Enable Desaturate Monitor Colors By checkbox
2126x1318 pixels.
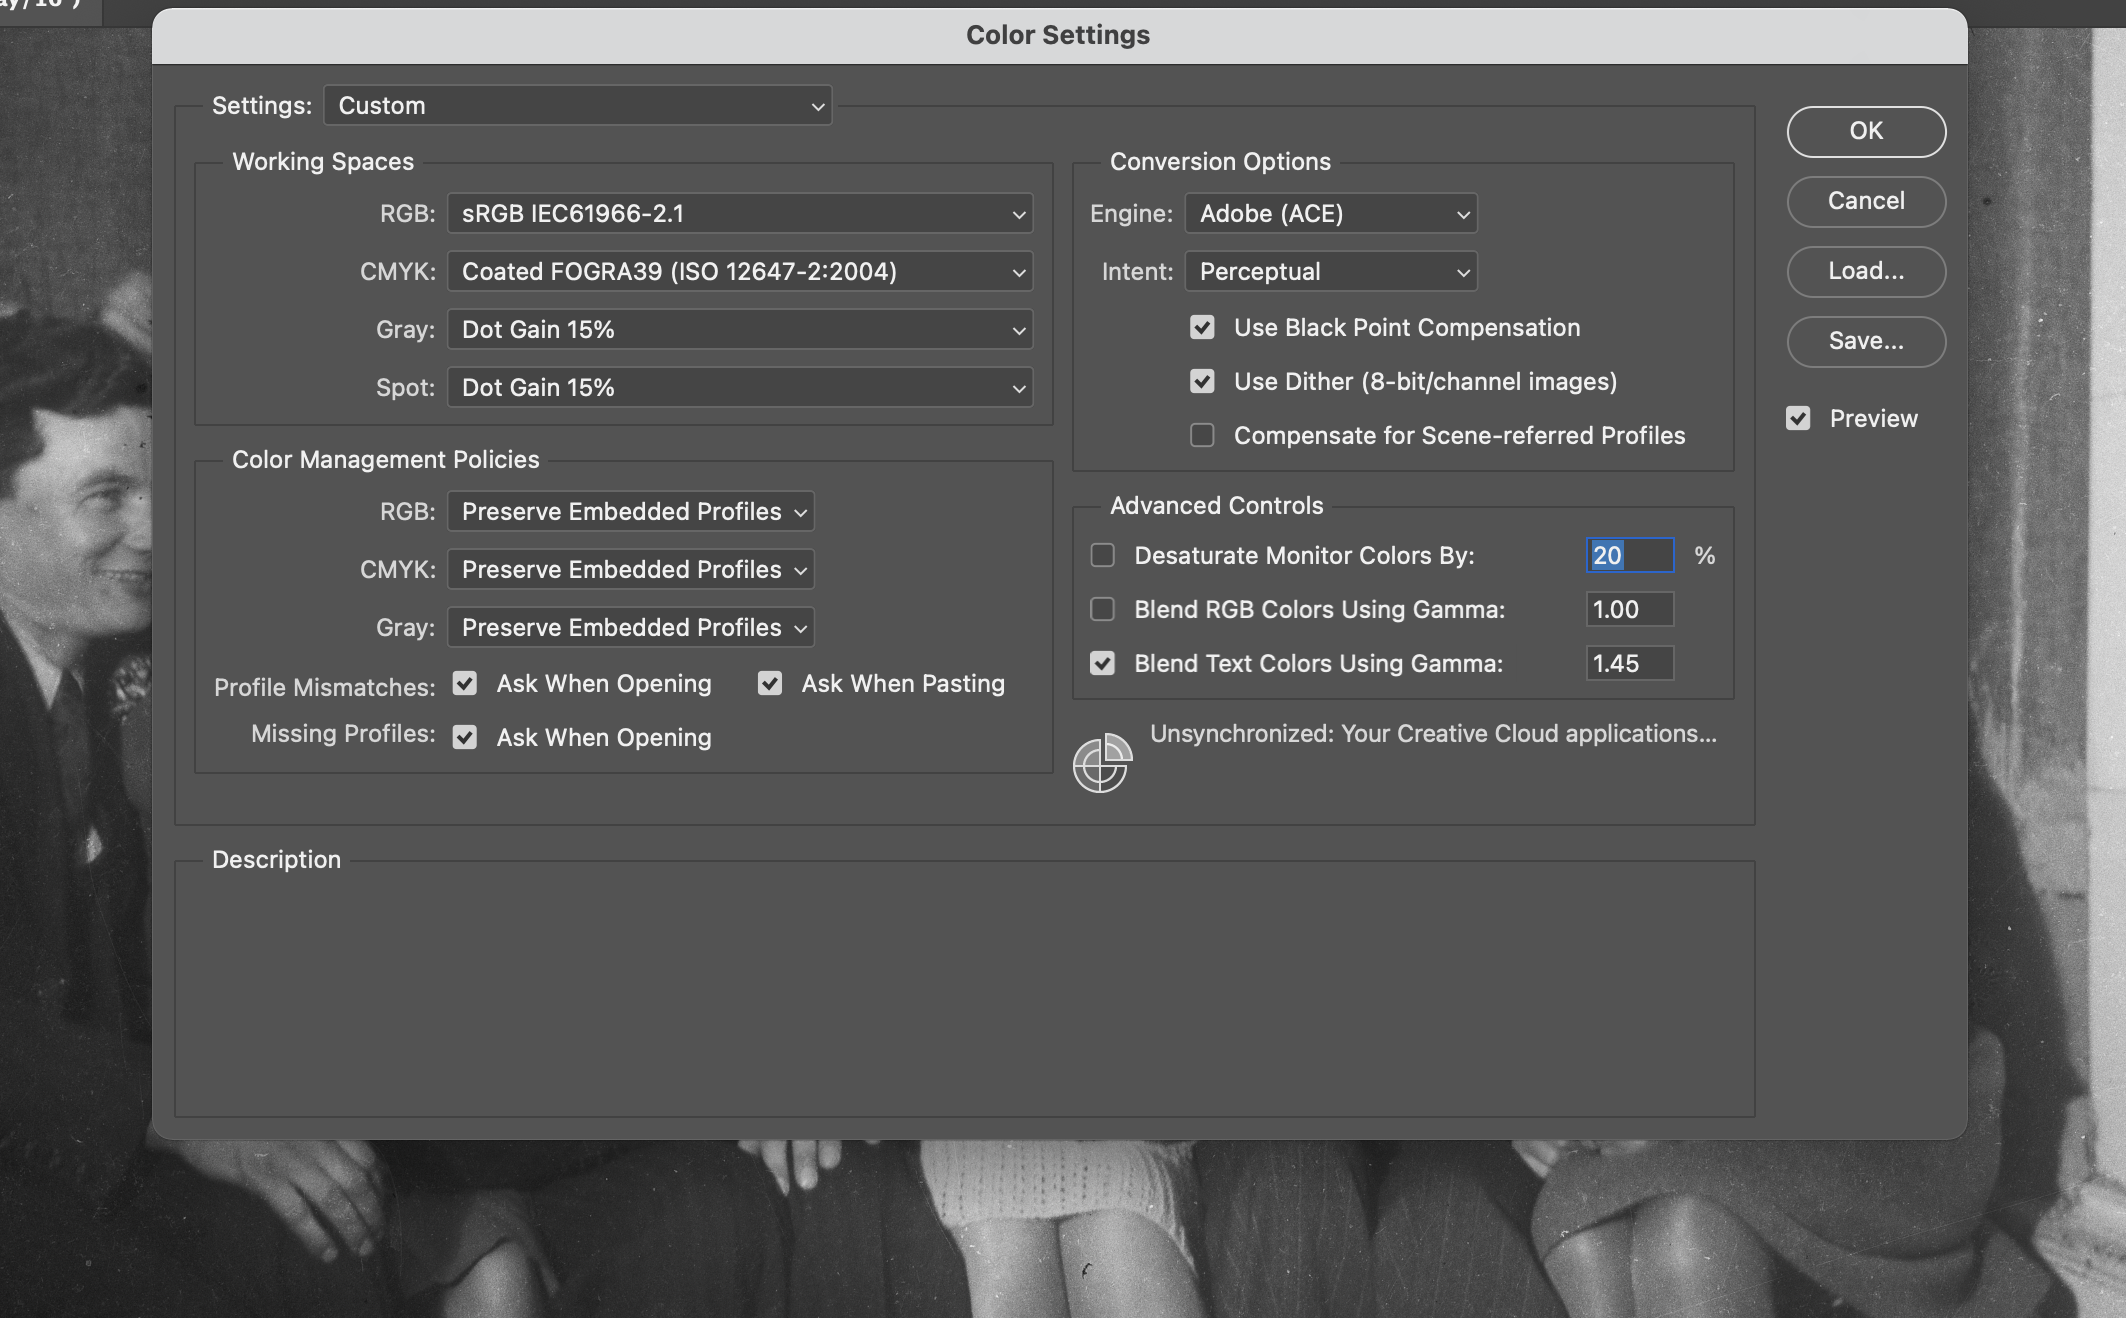(1102, 556)
